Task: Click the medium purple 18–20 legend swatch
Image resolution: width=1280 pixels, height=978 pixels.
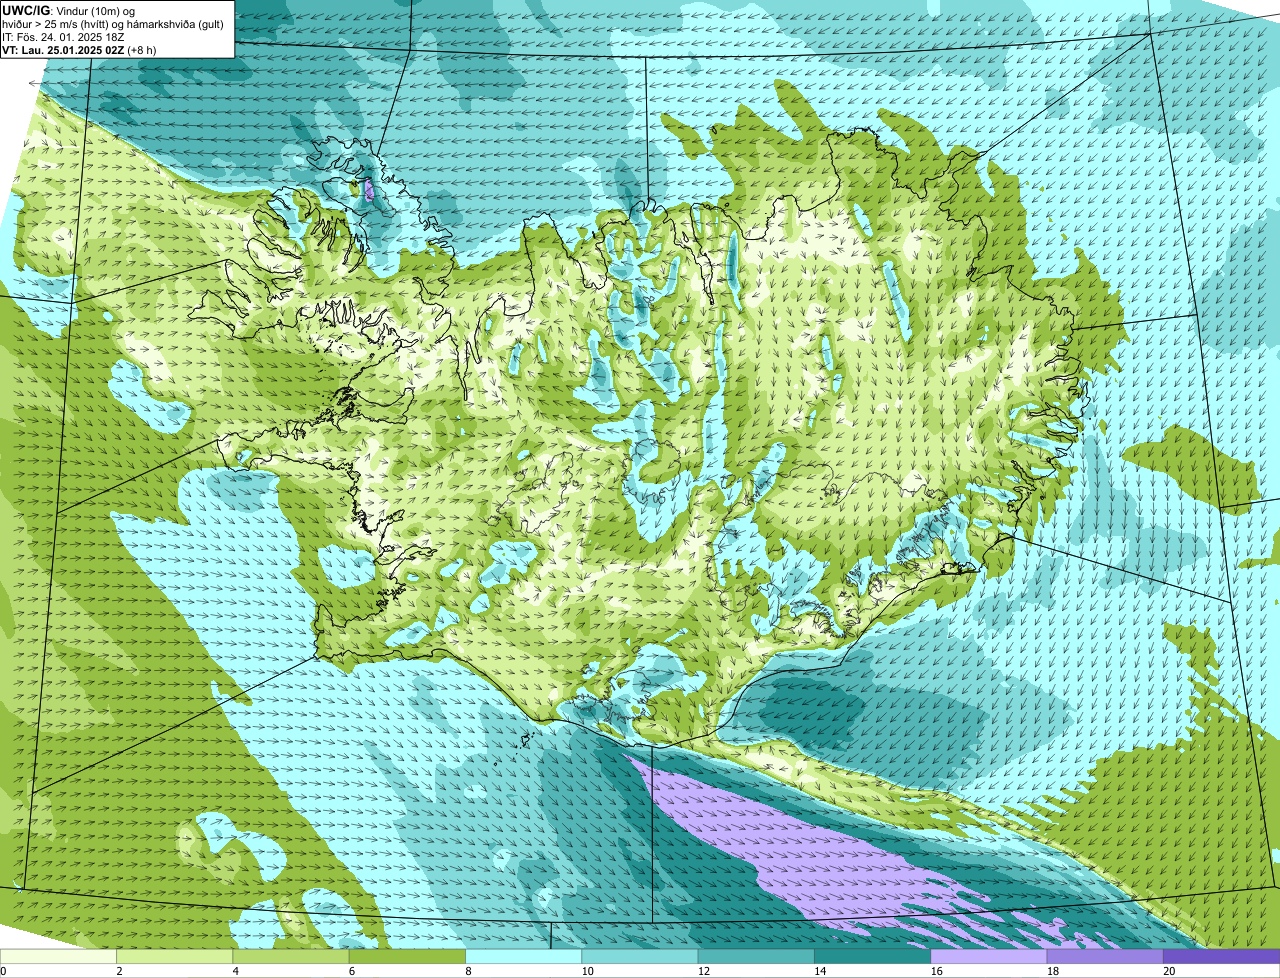Action: (x=1106, y=956)
